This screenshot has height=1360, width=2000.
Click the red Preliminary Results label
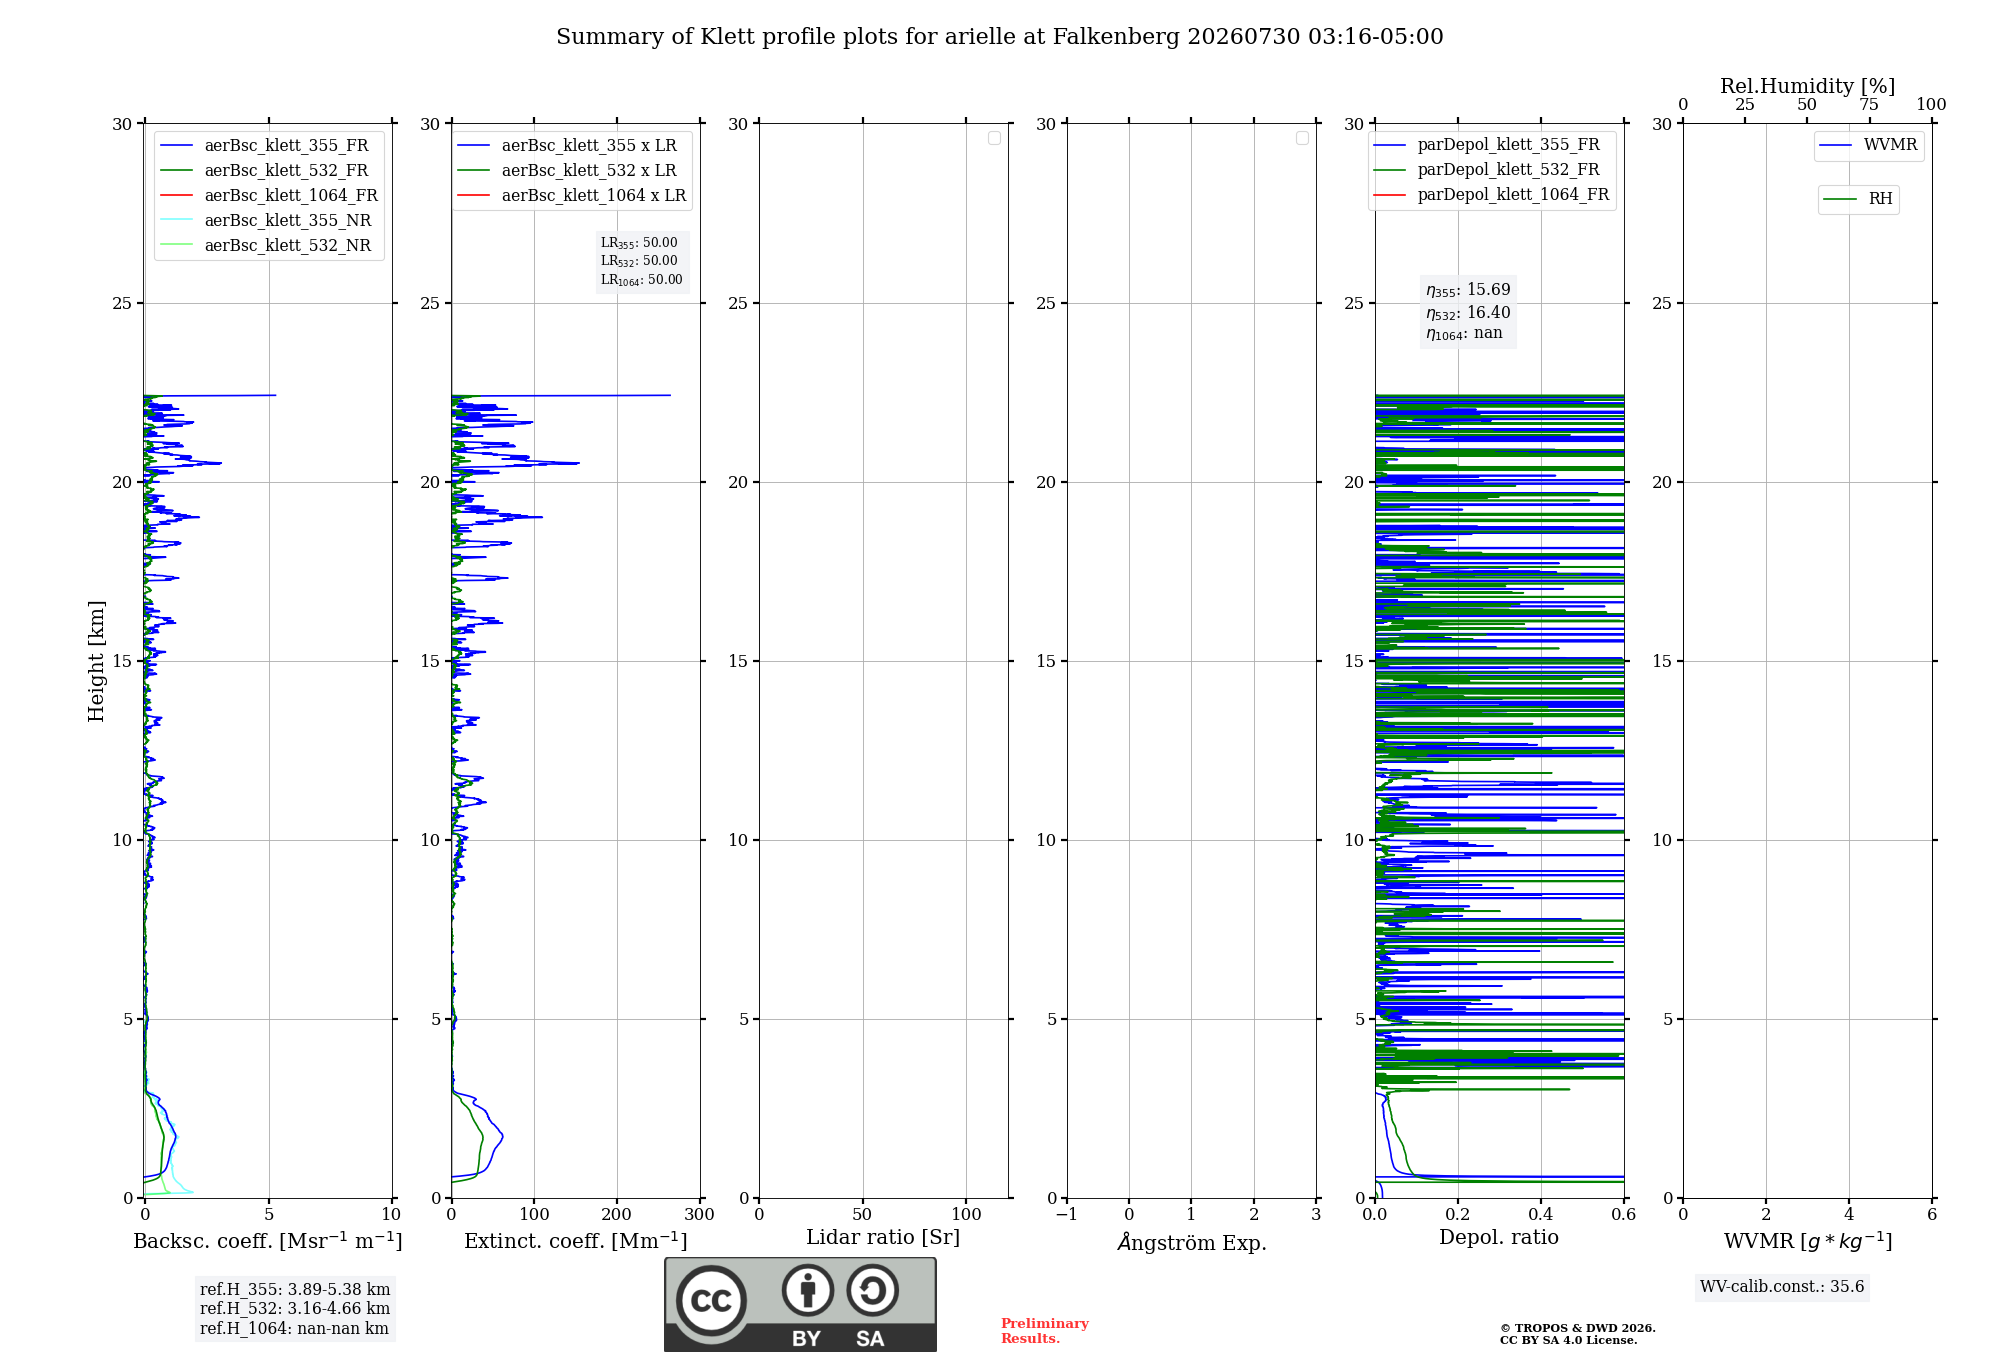pyautogui.click(x=1045, y=1331)
